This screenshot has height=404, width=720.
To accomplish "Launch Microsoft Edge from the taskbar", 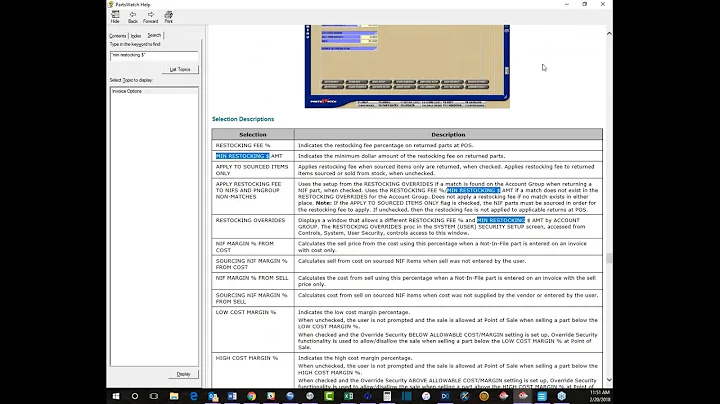I will pos(193,396).
